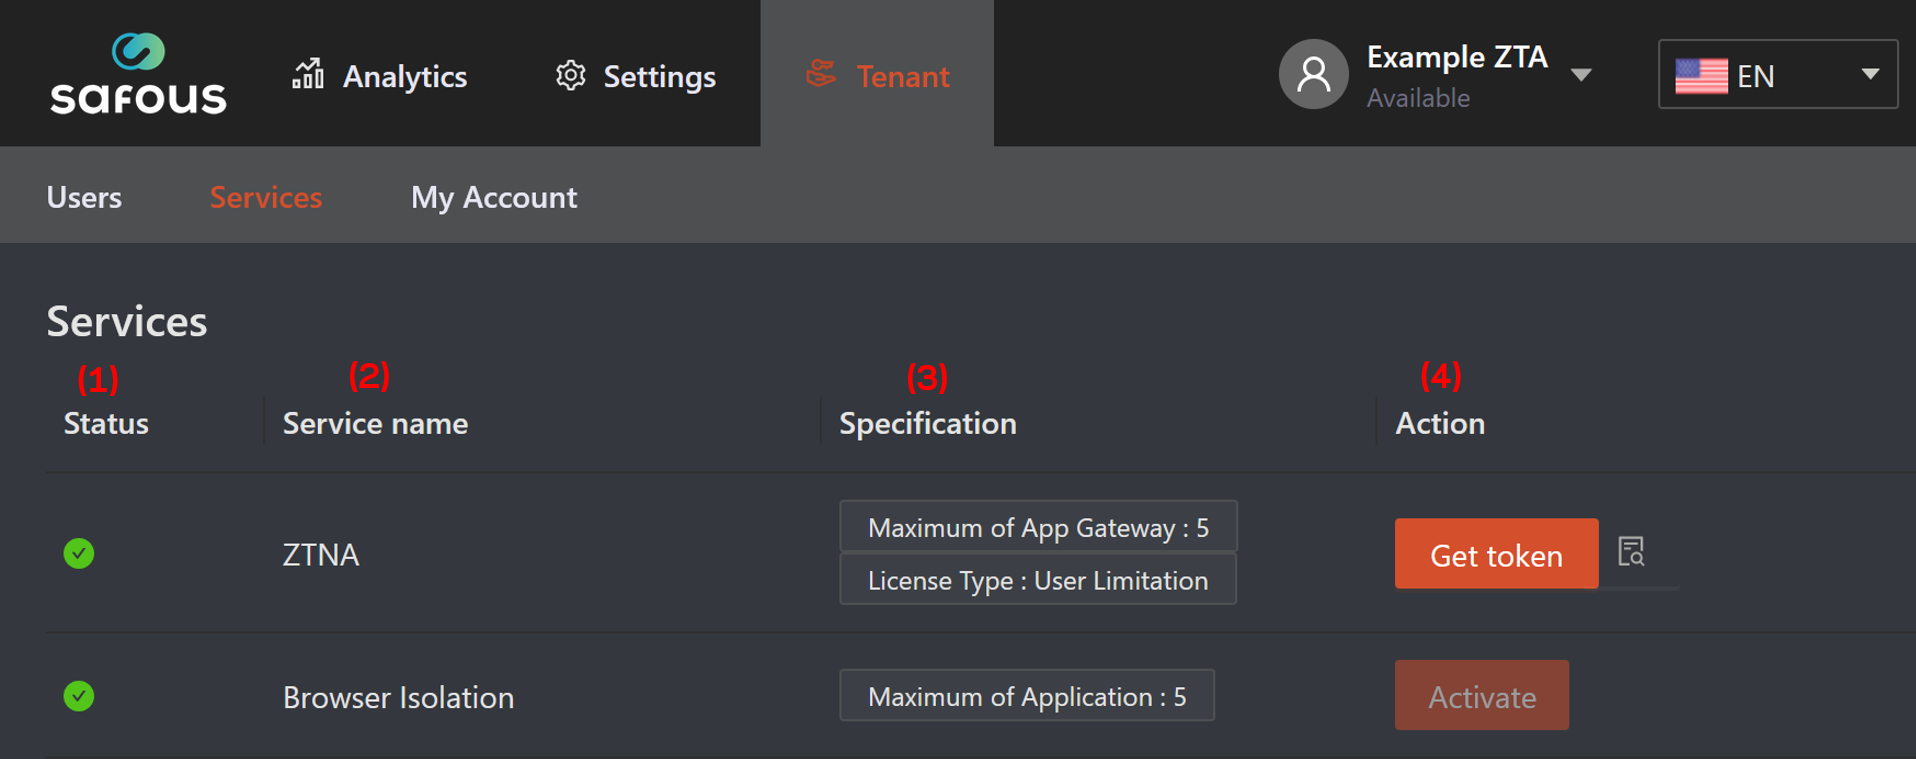Click the Analytics bar chart icon

308,74
